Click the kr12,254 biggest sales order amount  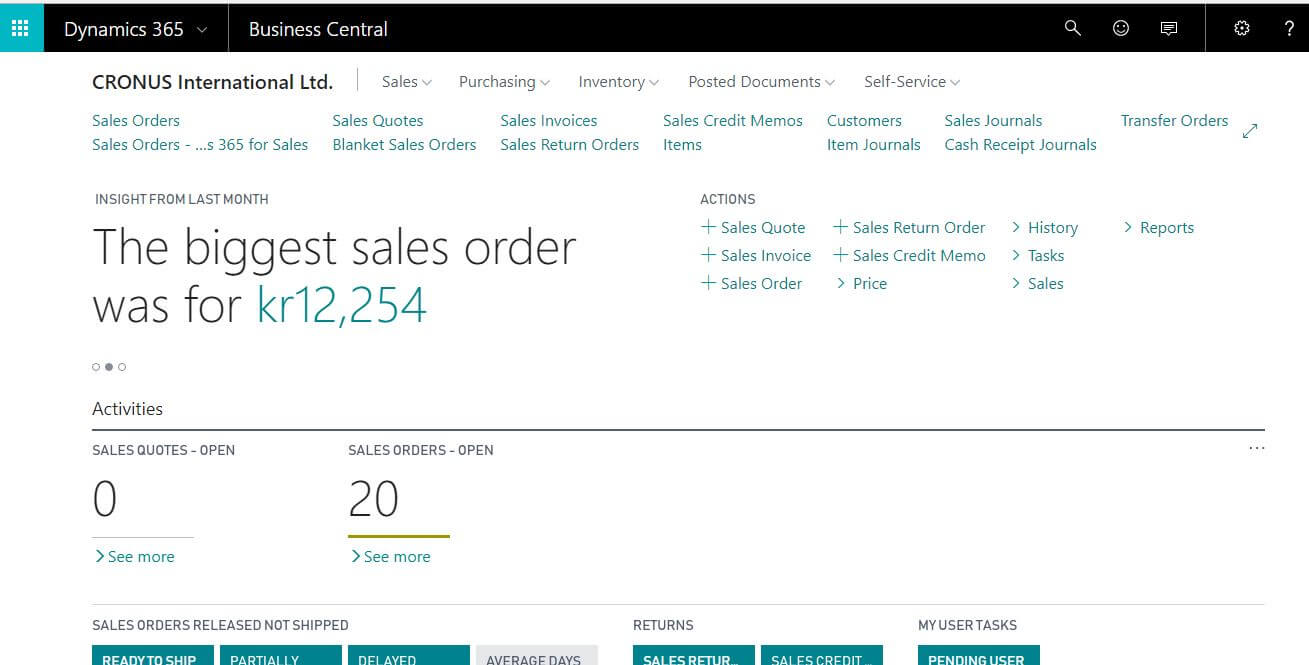tap(342, 305)
